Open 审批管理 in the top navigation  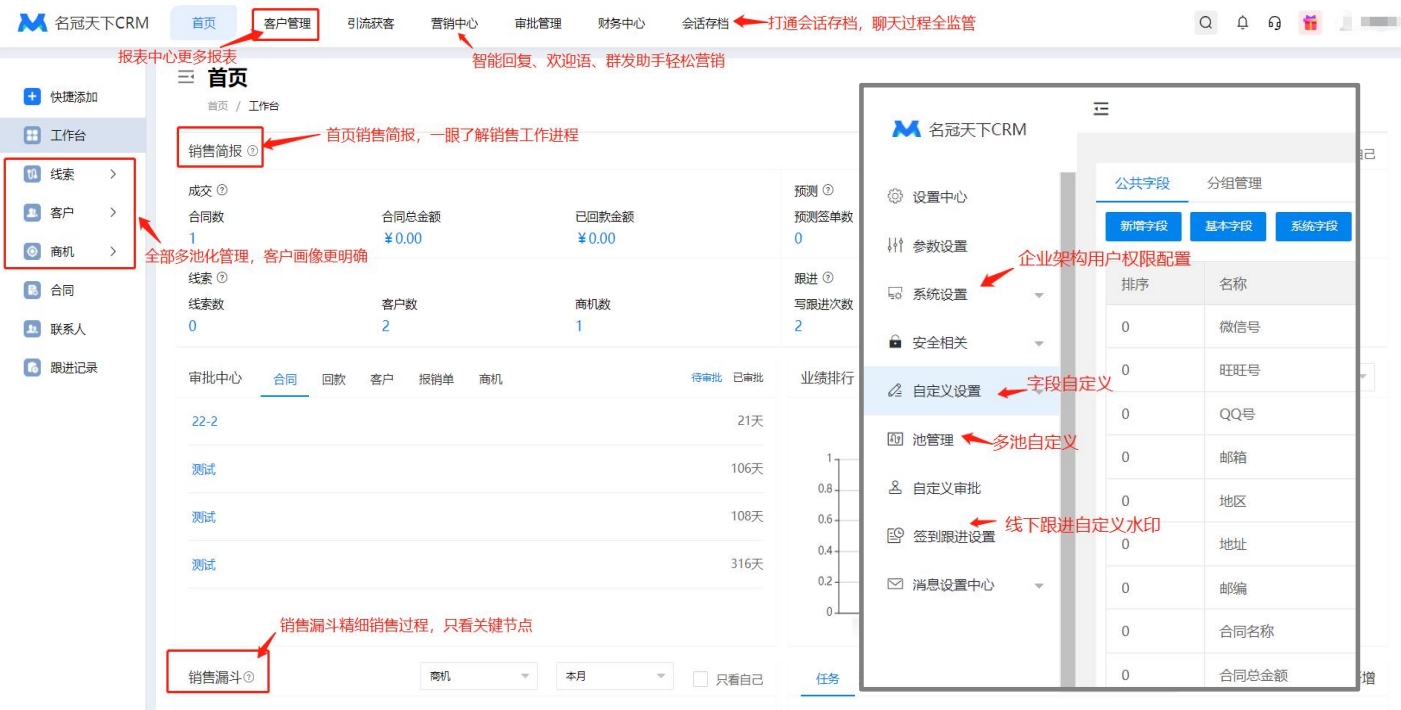click(538, 23)
